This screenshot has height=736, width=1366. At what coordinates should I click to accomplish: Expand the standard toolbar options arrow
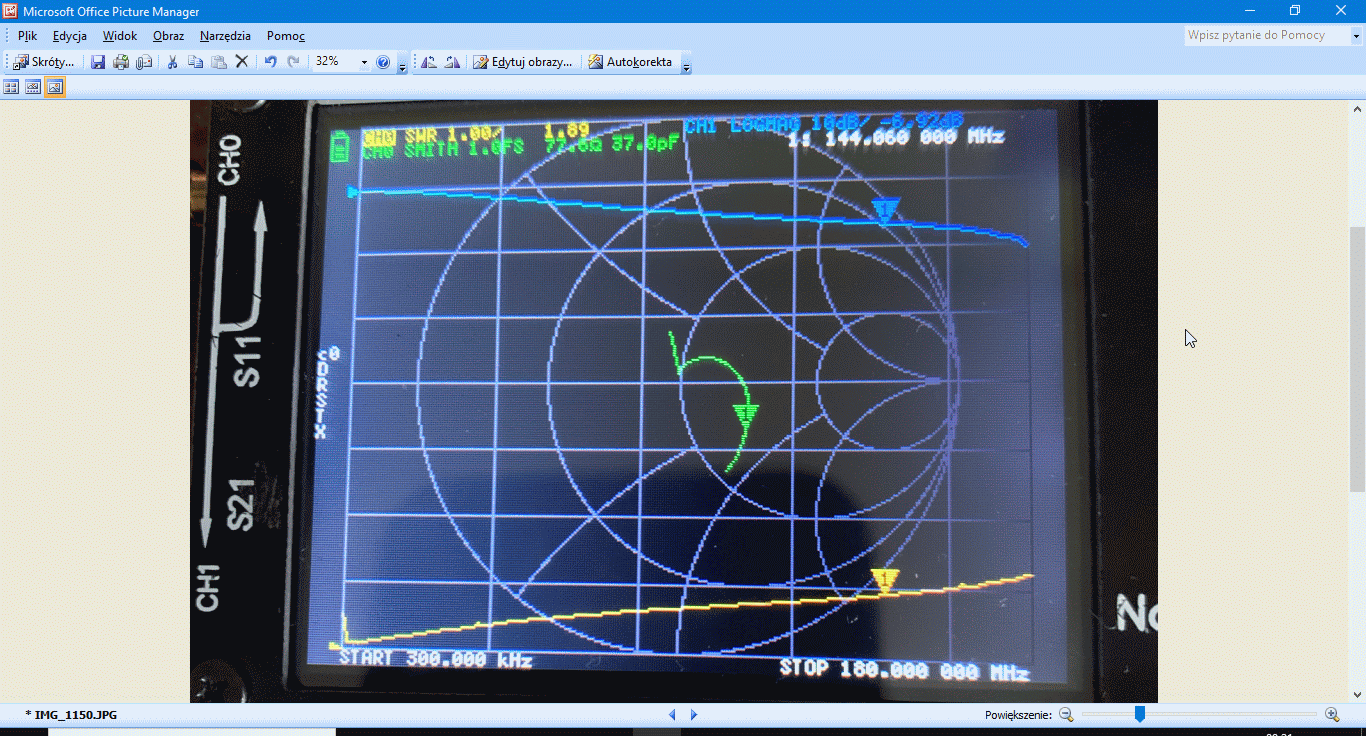402,66
